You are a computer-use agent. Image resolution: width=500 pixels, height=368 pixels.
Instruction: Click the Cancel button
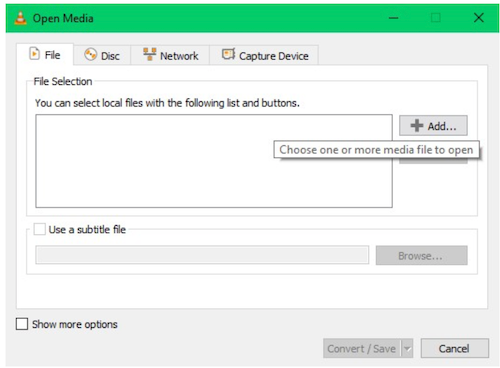click(455, 349)
